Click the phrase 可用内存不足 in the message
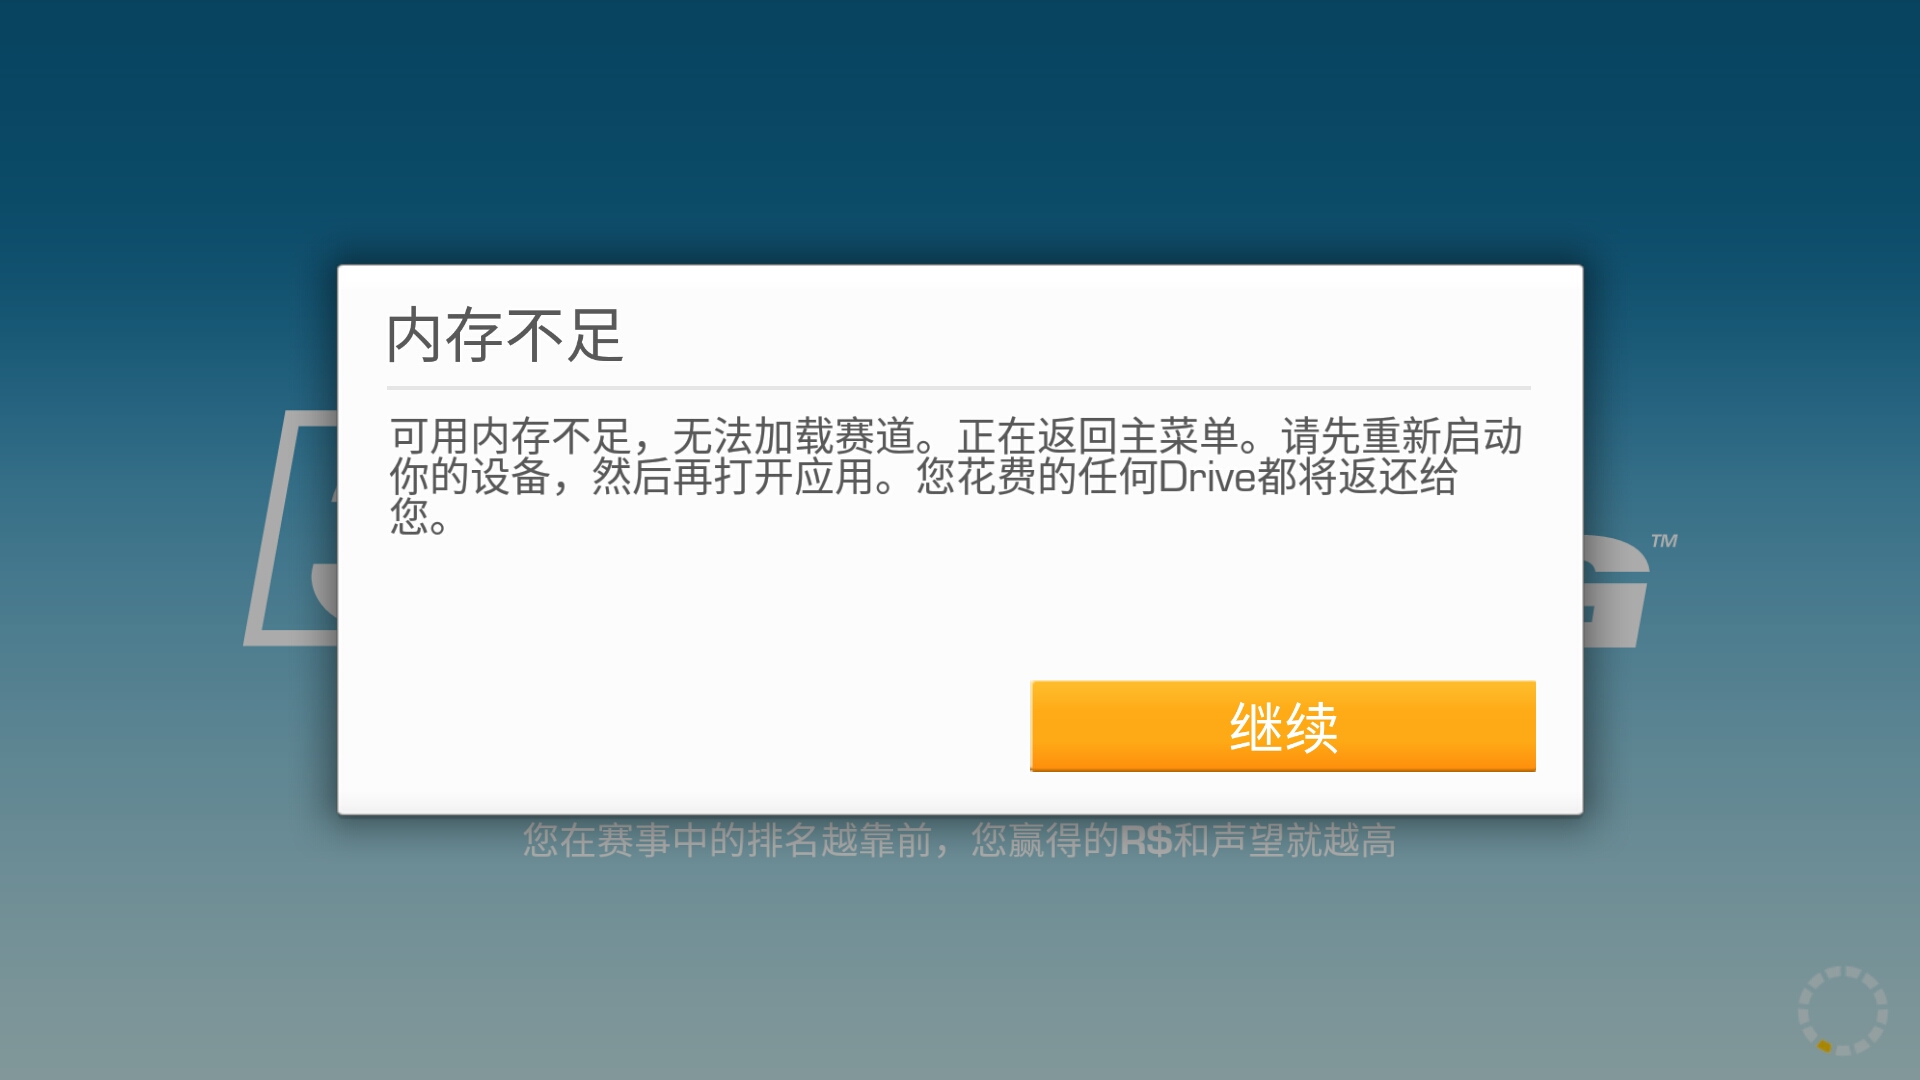The width and height of the screenshot is (1920, 1080). [510, 437]
